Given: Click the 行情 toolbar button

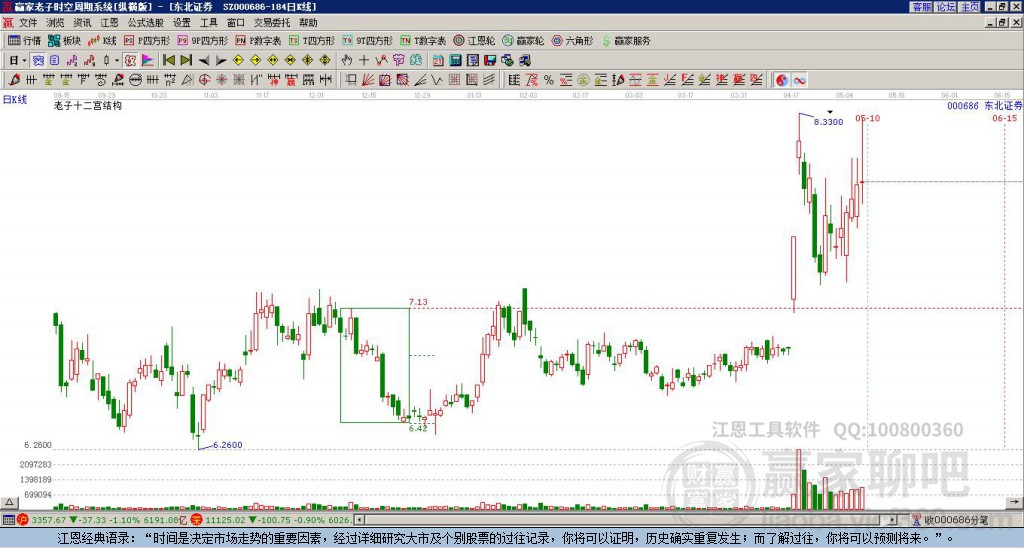Looking at the screenshot, I should (25, 40).
